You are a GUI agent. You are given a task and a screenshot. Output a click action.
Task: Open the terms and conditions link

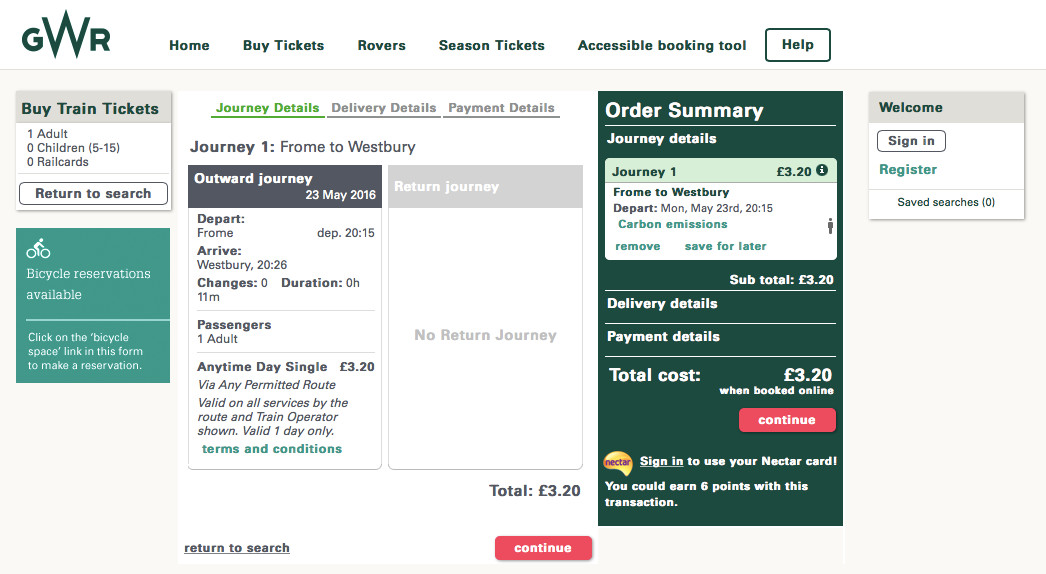coord(272,449)
